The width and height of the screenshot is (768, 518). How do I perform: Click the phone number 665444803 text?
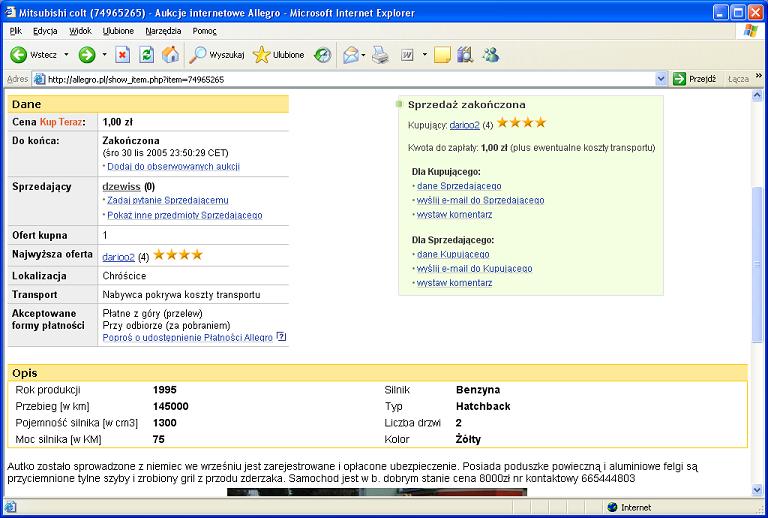pyautogui.click(x=608, y=478)
